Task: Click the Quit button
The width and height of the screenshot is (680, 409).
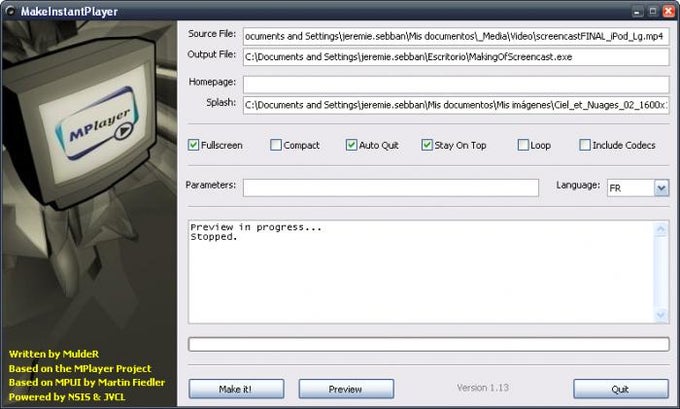Action: (621, 389)
